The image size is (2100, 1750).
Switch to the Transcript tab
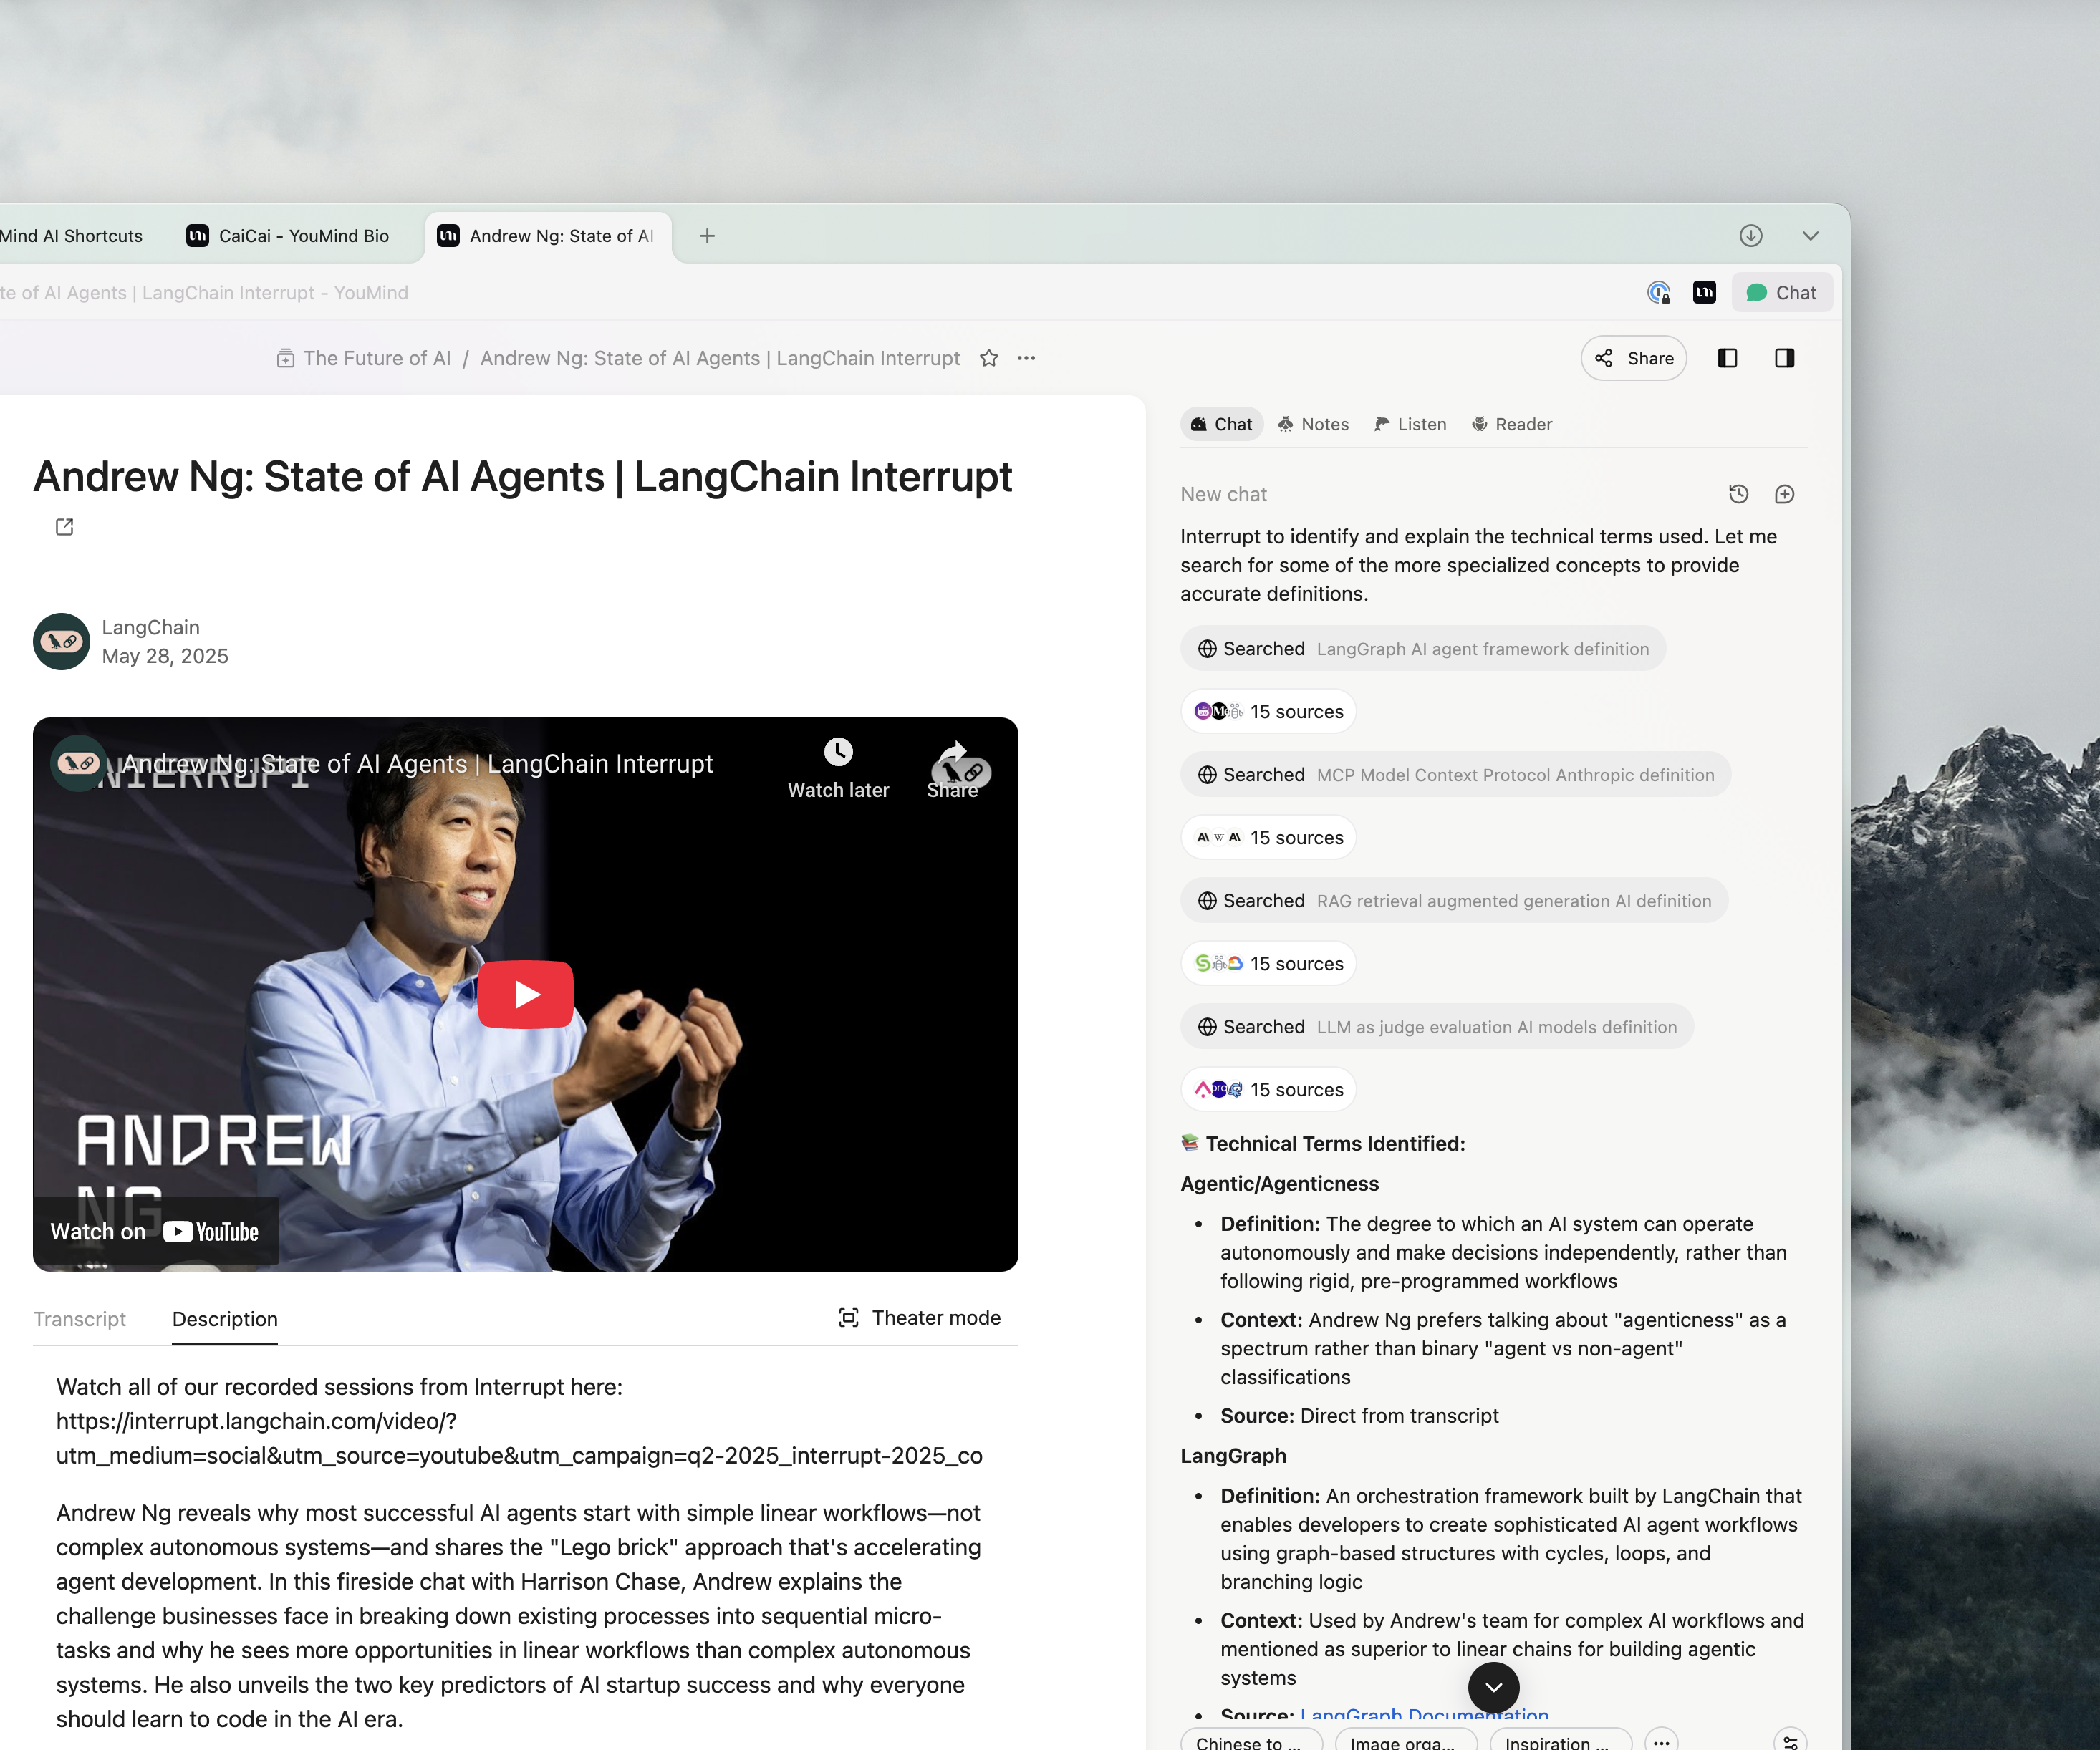(x=80, y=1319)
